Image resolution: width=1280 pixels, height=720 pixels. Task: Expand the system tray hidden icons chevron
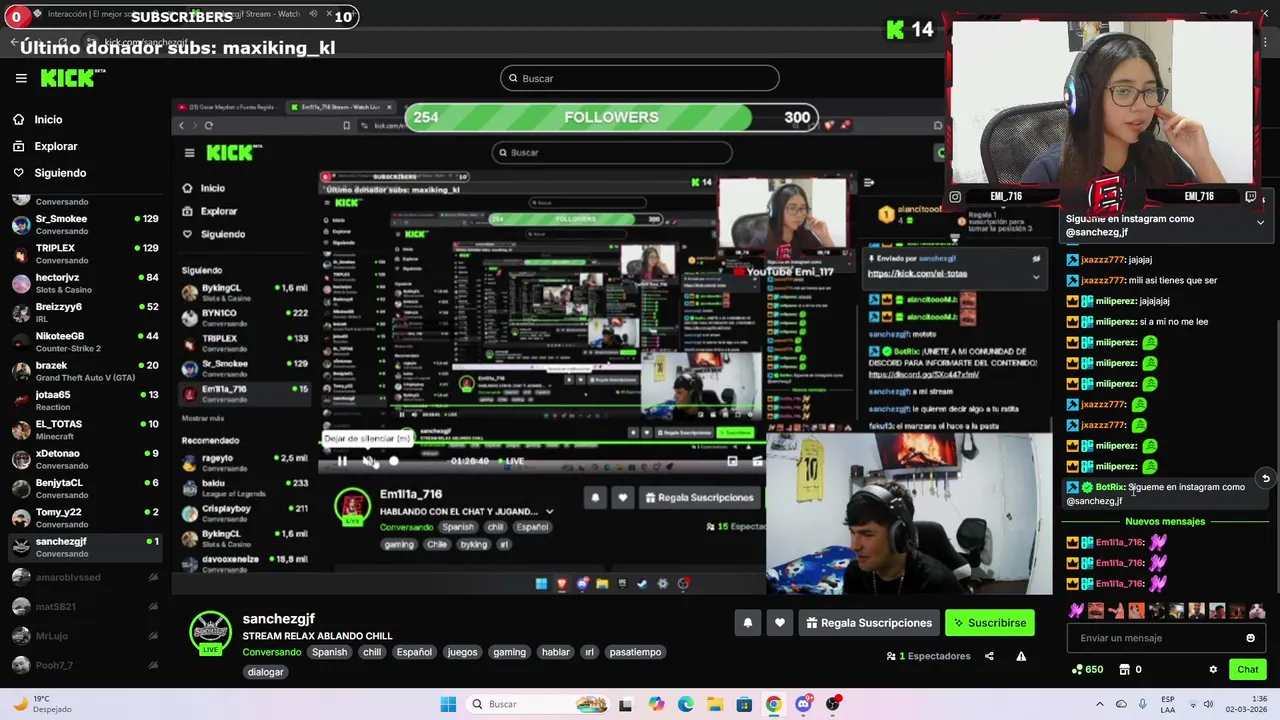point(1099,704)
